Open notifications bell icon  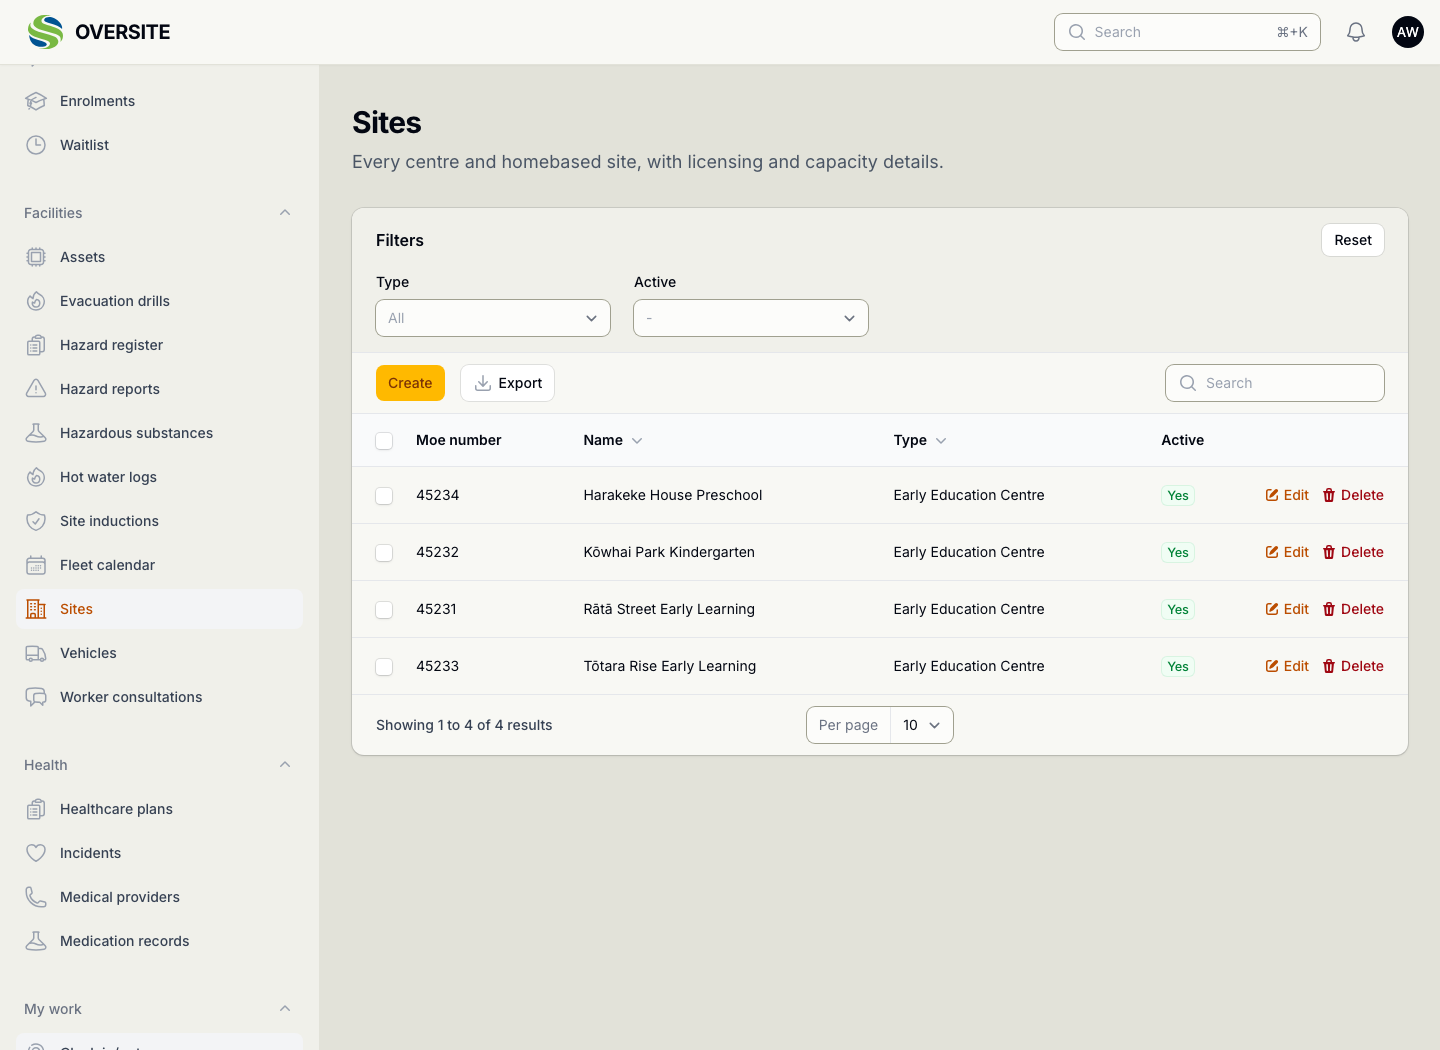click(x=1356, y=32)
